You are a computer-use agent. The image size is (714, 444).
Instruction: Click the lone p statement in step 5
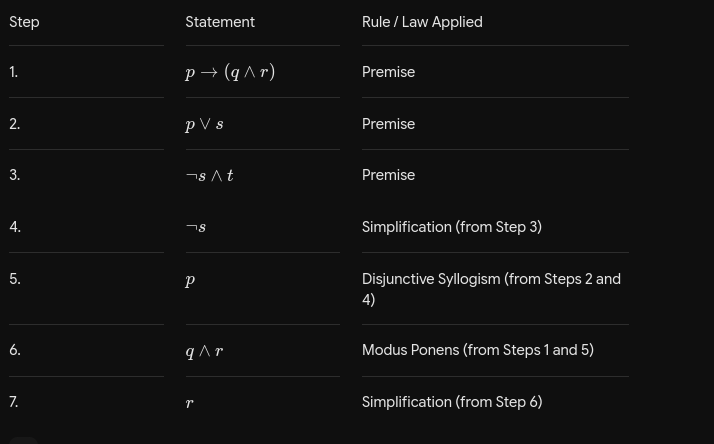click(190, 280)
